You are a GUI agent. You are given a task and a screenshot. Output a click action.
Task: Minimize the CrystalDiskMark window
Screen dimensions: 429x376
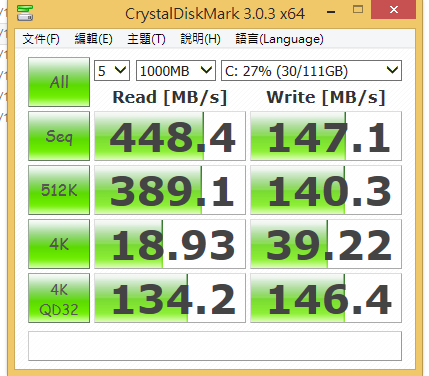click(x=331, y=12)
